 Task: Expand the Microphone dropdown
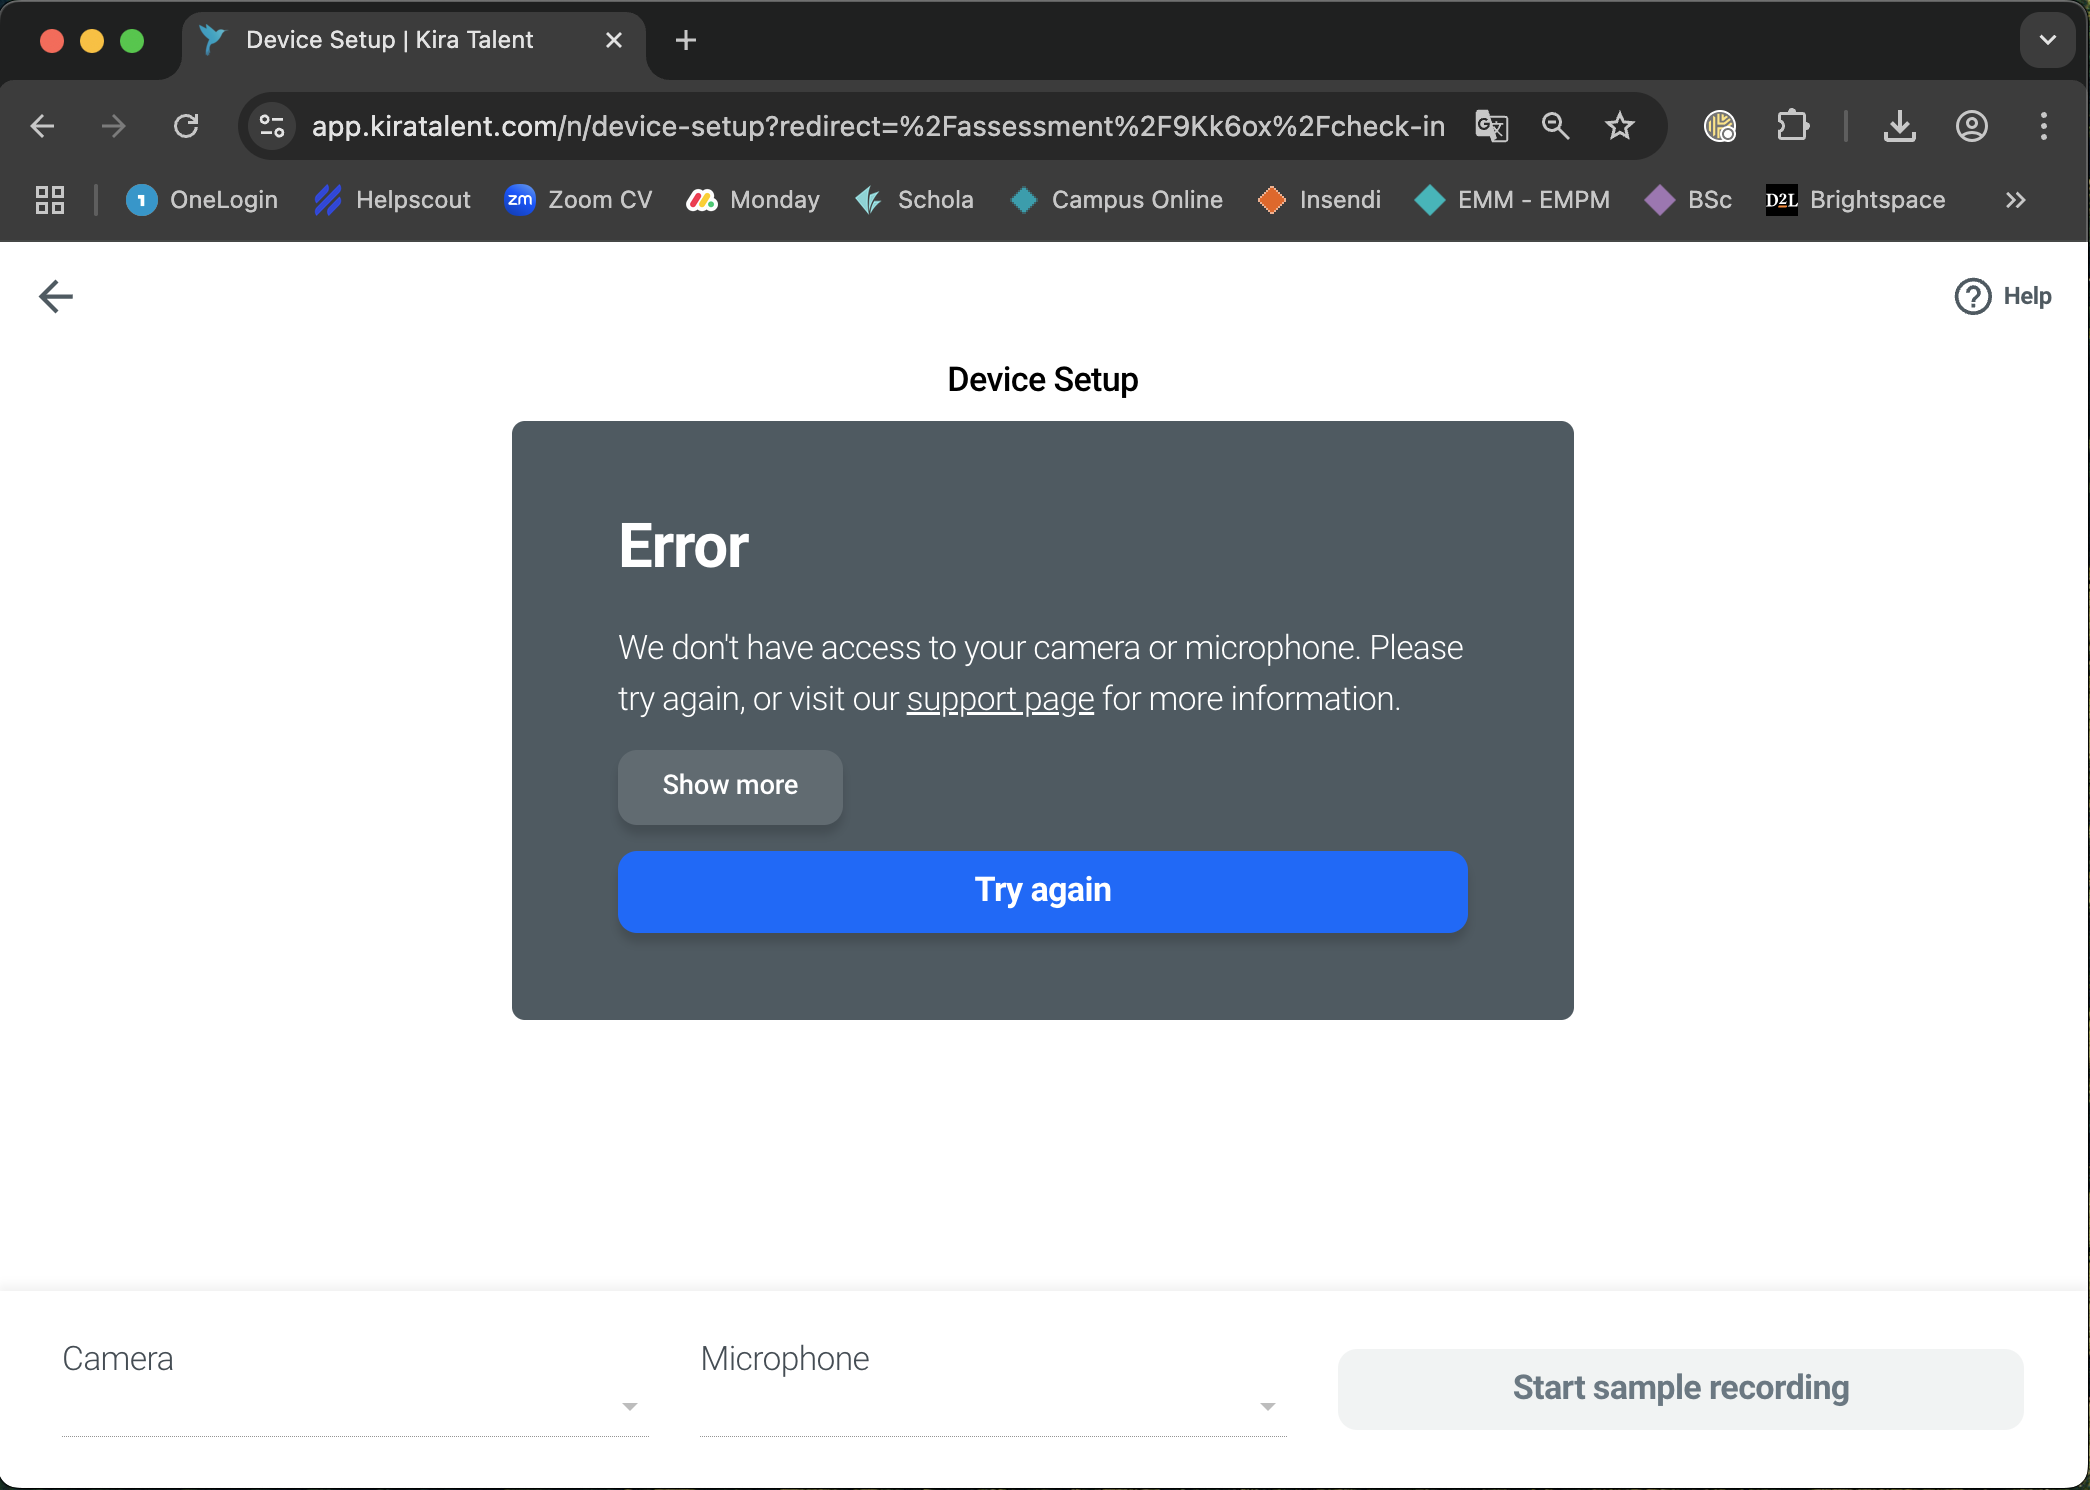coord(1267,1406)
